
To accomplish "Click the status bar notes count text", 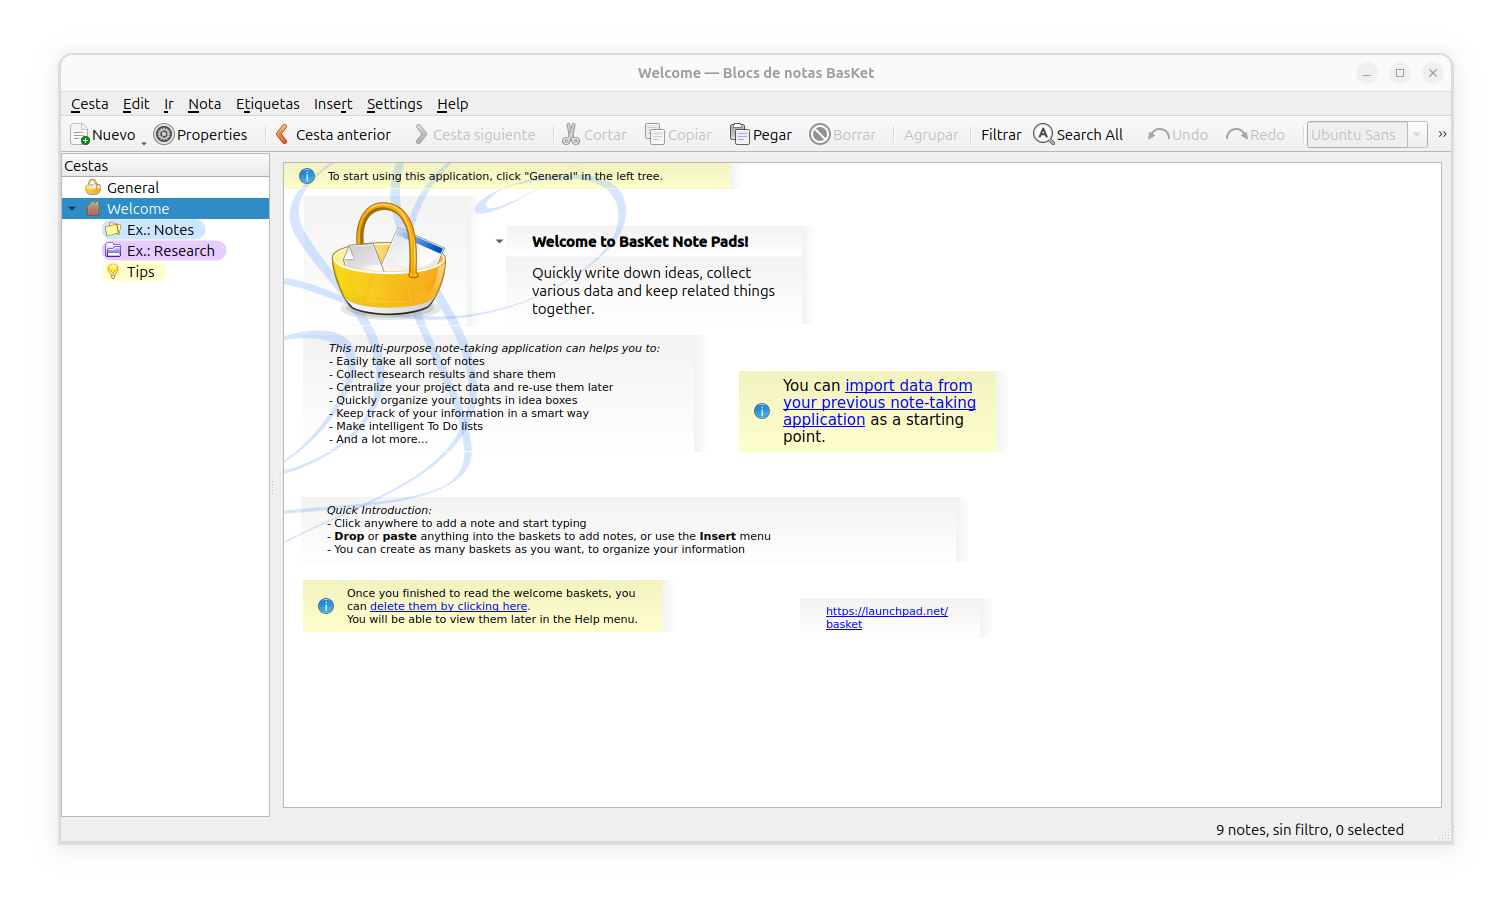I will coord(1310,830).
